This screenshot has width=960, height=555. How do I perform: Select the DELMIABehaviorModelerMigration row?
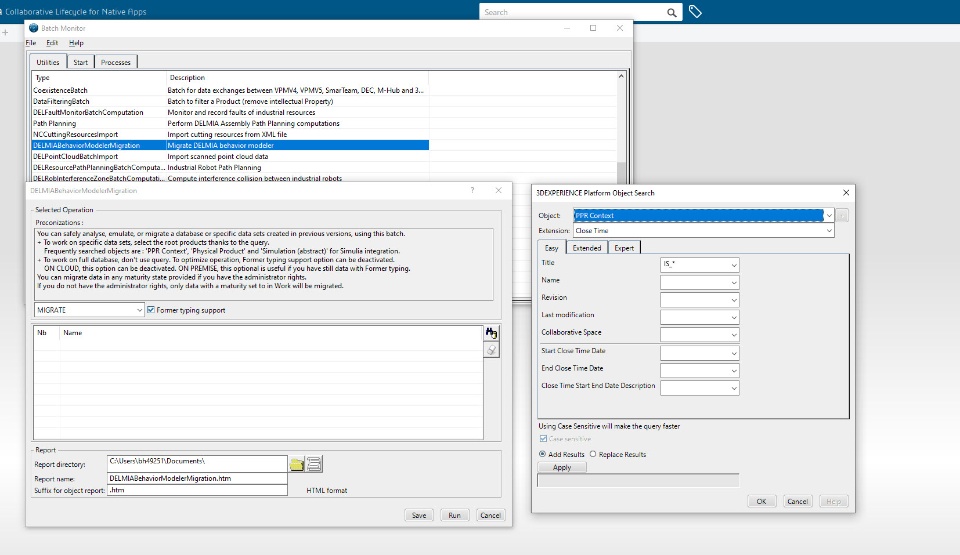[x=230, y=145]
